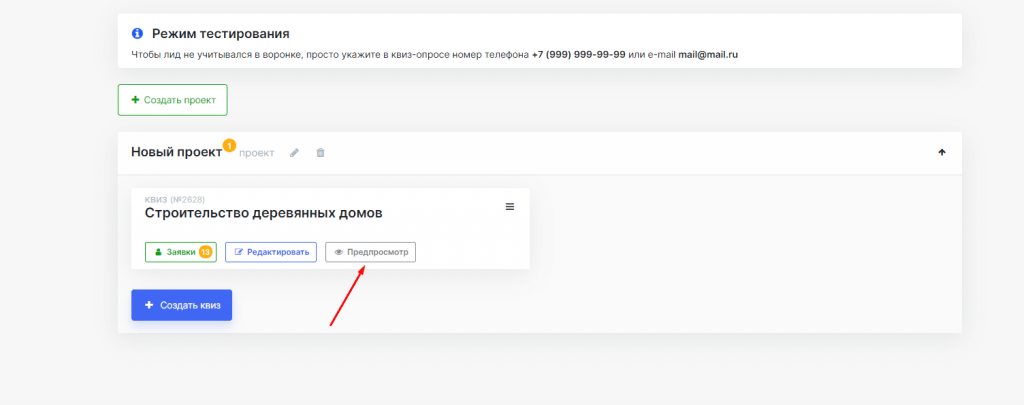Click the quiz title Строительство деревянных домов

click(x=263, y=213)
